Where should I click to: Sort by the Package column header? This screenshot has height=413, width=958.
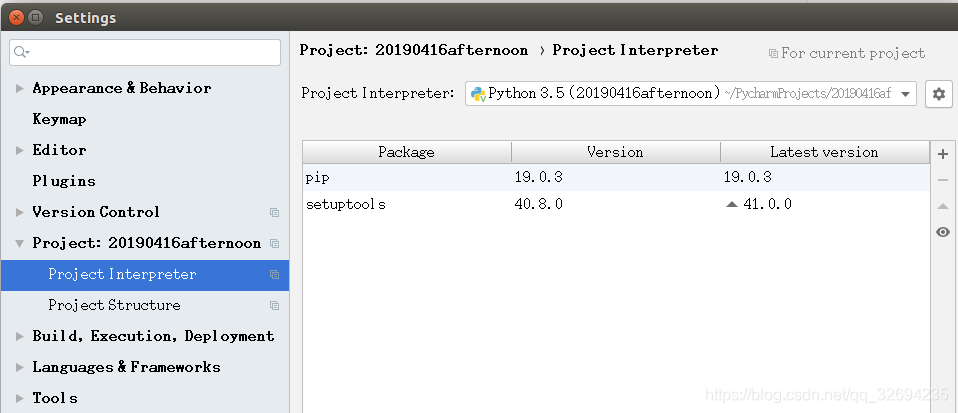point(407,152)
